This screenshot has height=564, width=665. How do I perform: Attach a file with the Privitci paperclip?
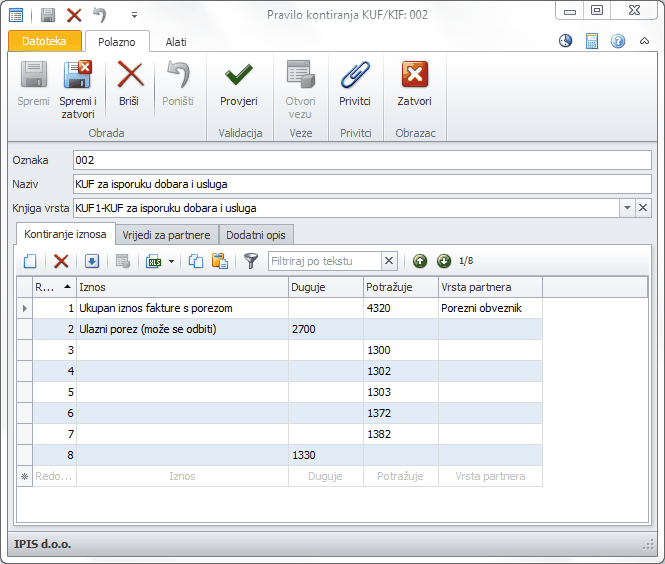(355, 84)
